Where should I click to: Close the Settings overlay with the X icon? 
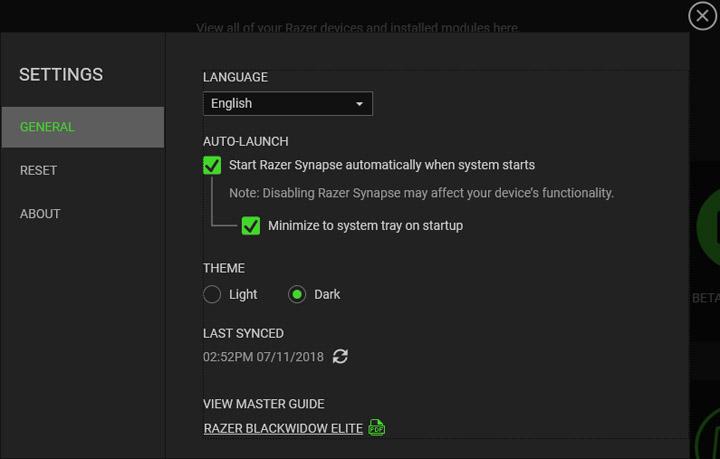pos(703,16)
